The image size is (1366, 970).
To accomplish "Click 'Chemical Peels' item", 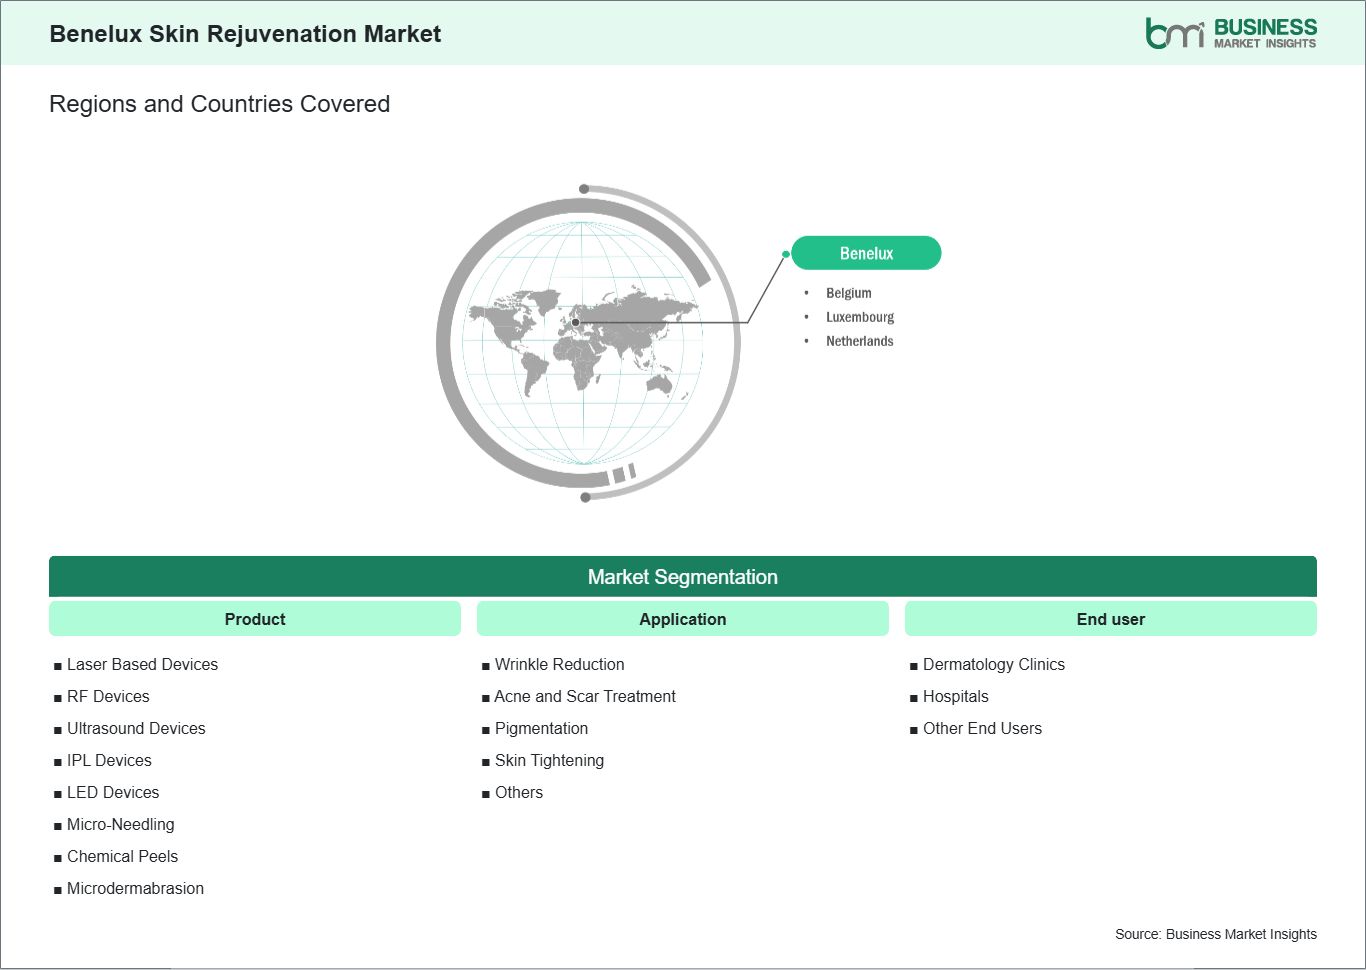I will click(x=122, y=856).
